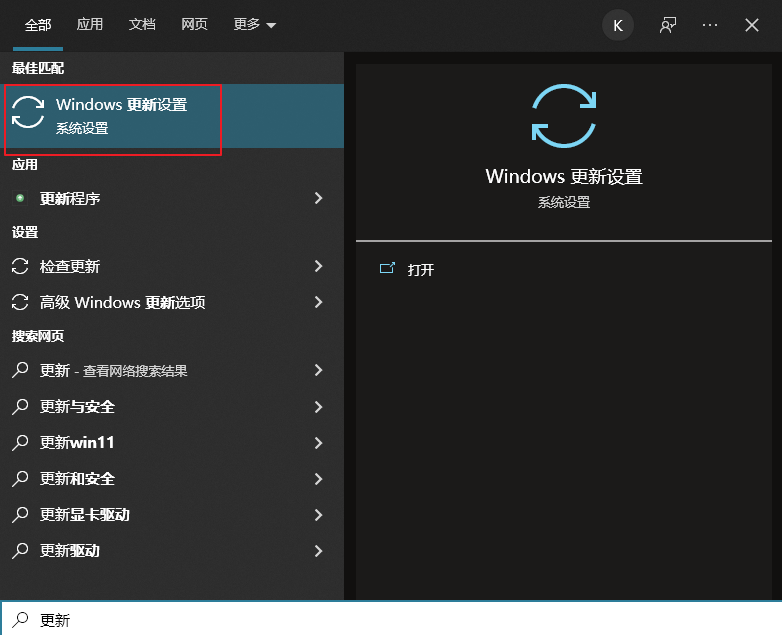The image size is (782, 635).
Task: Click magnifier icon beside 更新驱动
Action: pos(20,550)
